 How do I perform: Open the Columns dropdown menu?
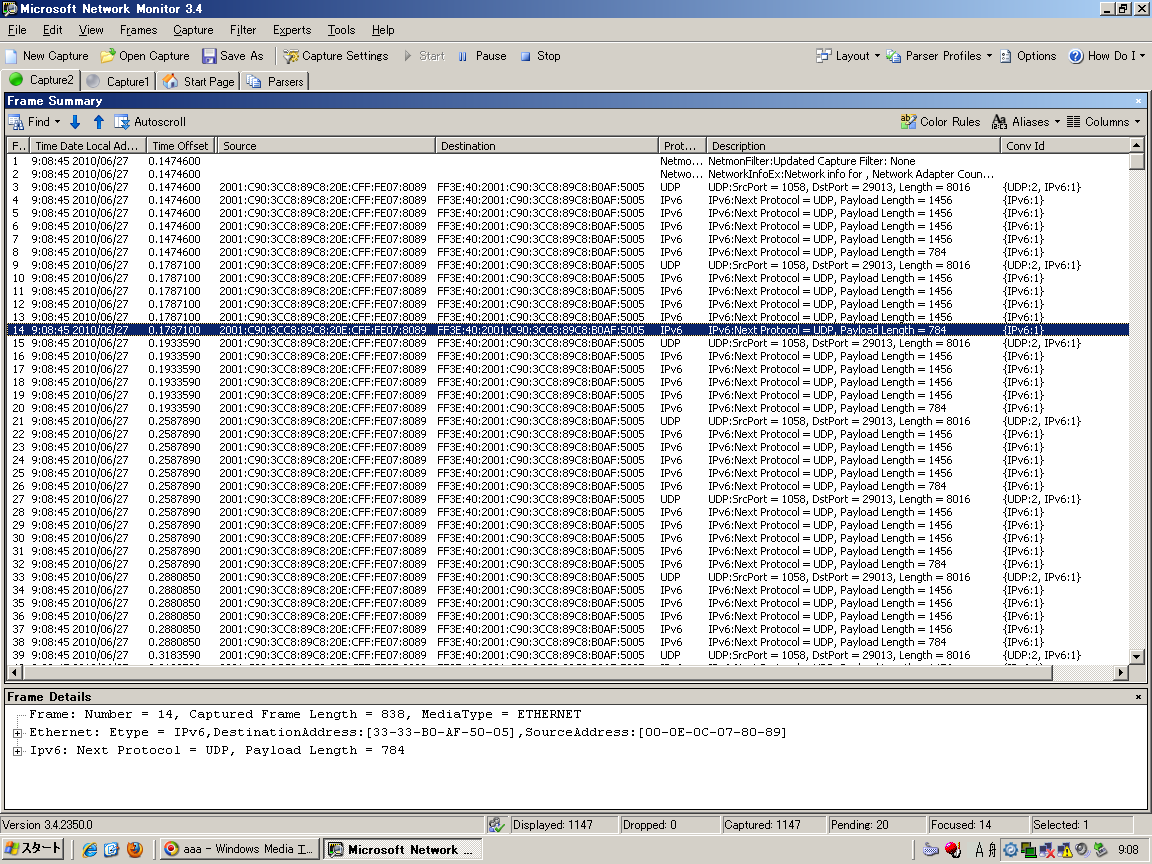(x=1104, y=122)
